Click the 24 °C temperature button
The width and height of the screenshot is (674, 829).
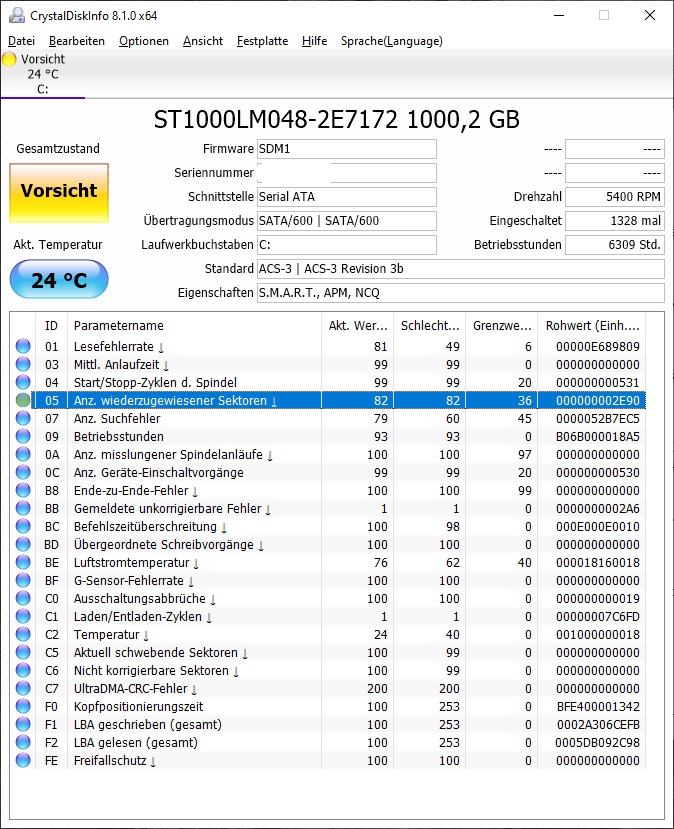(59, 279)
